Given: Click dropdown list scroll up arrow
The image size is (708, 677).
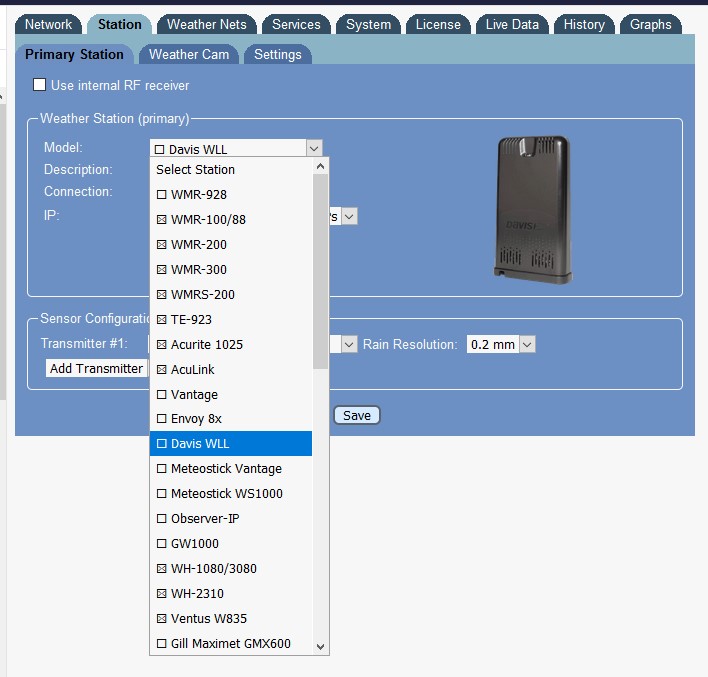Looking at the screenshot, I should (x=321, y=166).
